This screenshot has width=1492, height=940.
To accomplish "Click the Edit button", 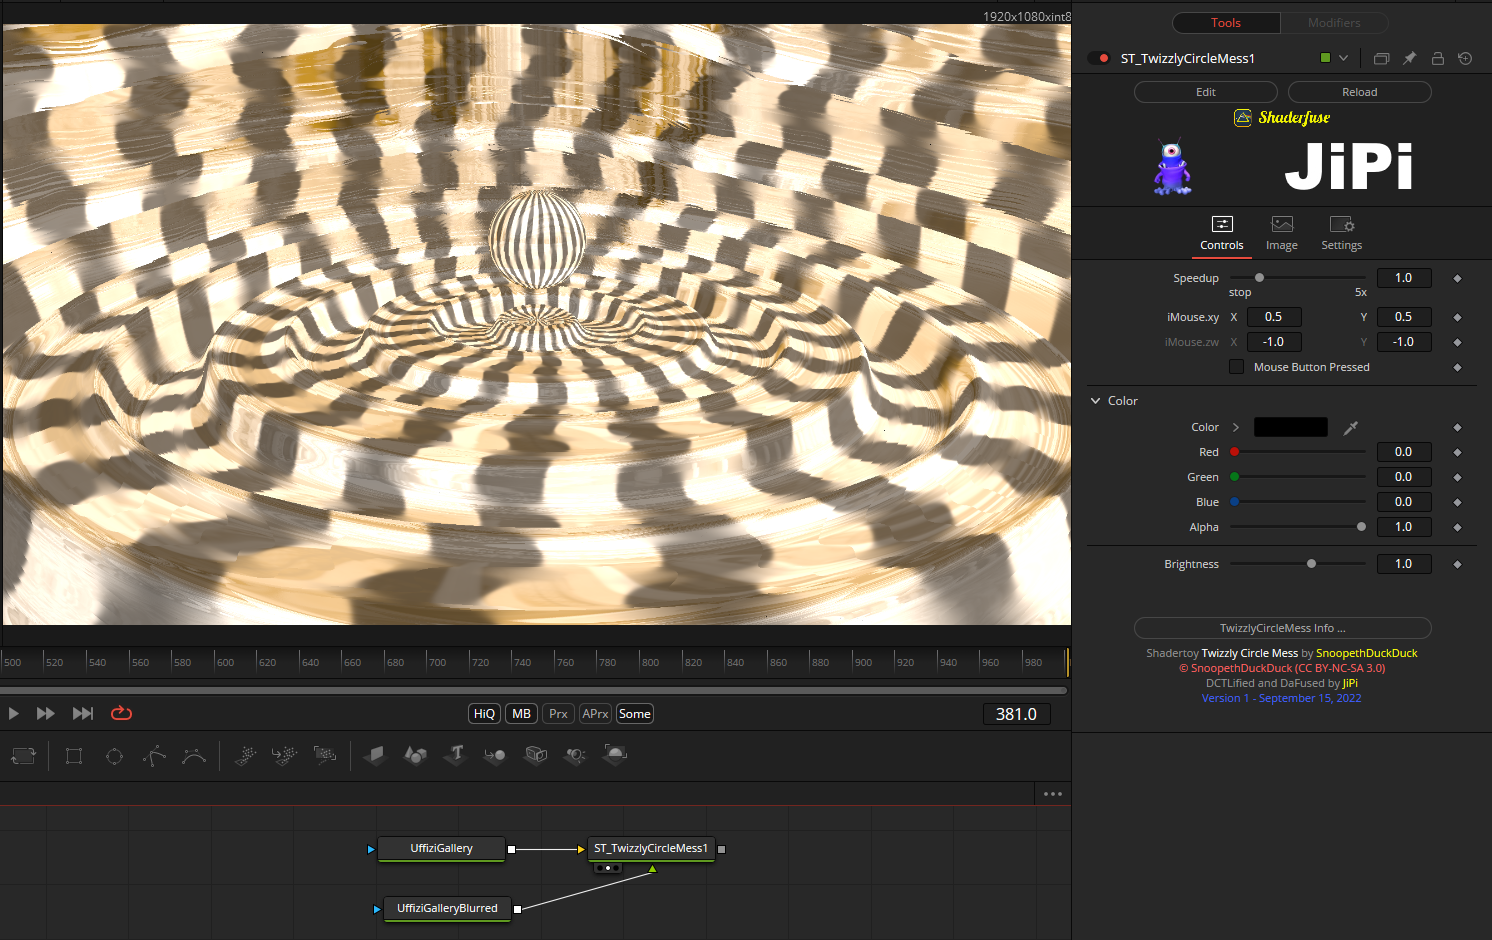I will click(1206, 92).
